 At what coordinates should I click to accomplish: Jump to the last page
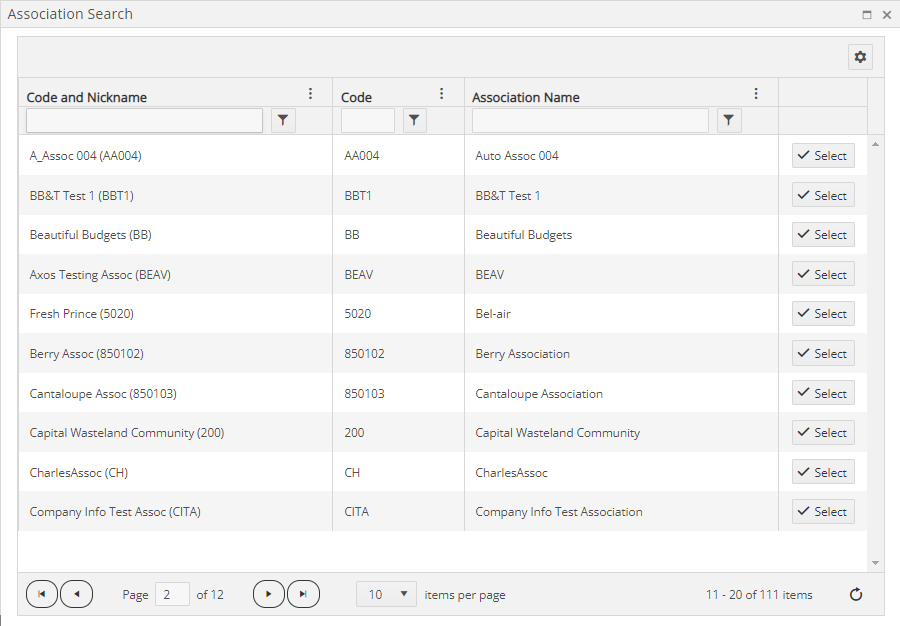303,594
